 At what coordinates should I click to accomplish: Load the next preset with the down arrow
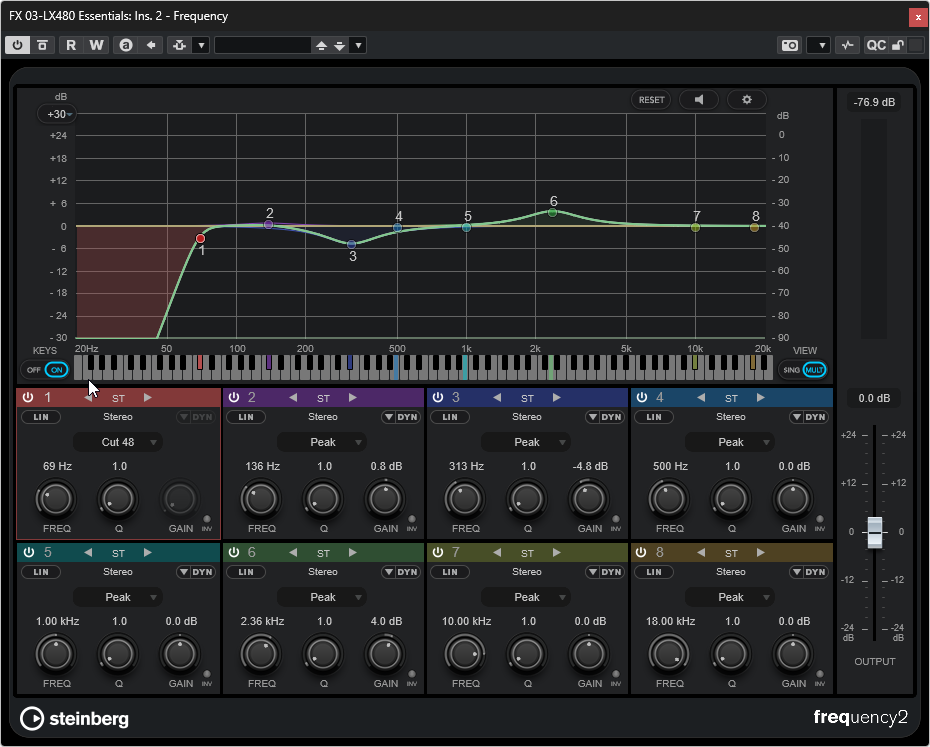pos(340,46)
